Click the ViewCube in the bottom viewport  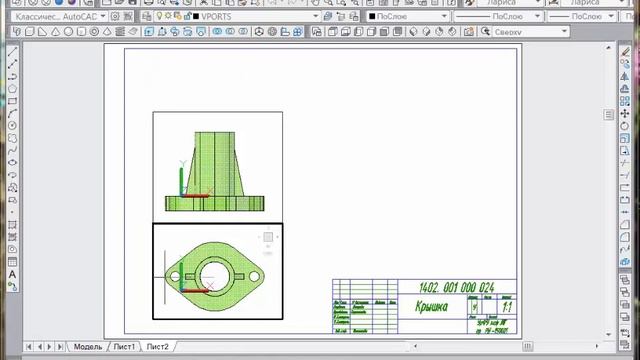click(268, 237)
